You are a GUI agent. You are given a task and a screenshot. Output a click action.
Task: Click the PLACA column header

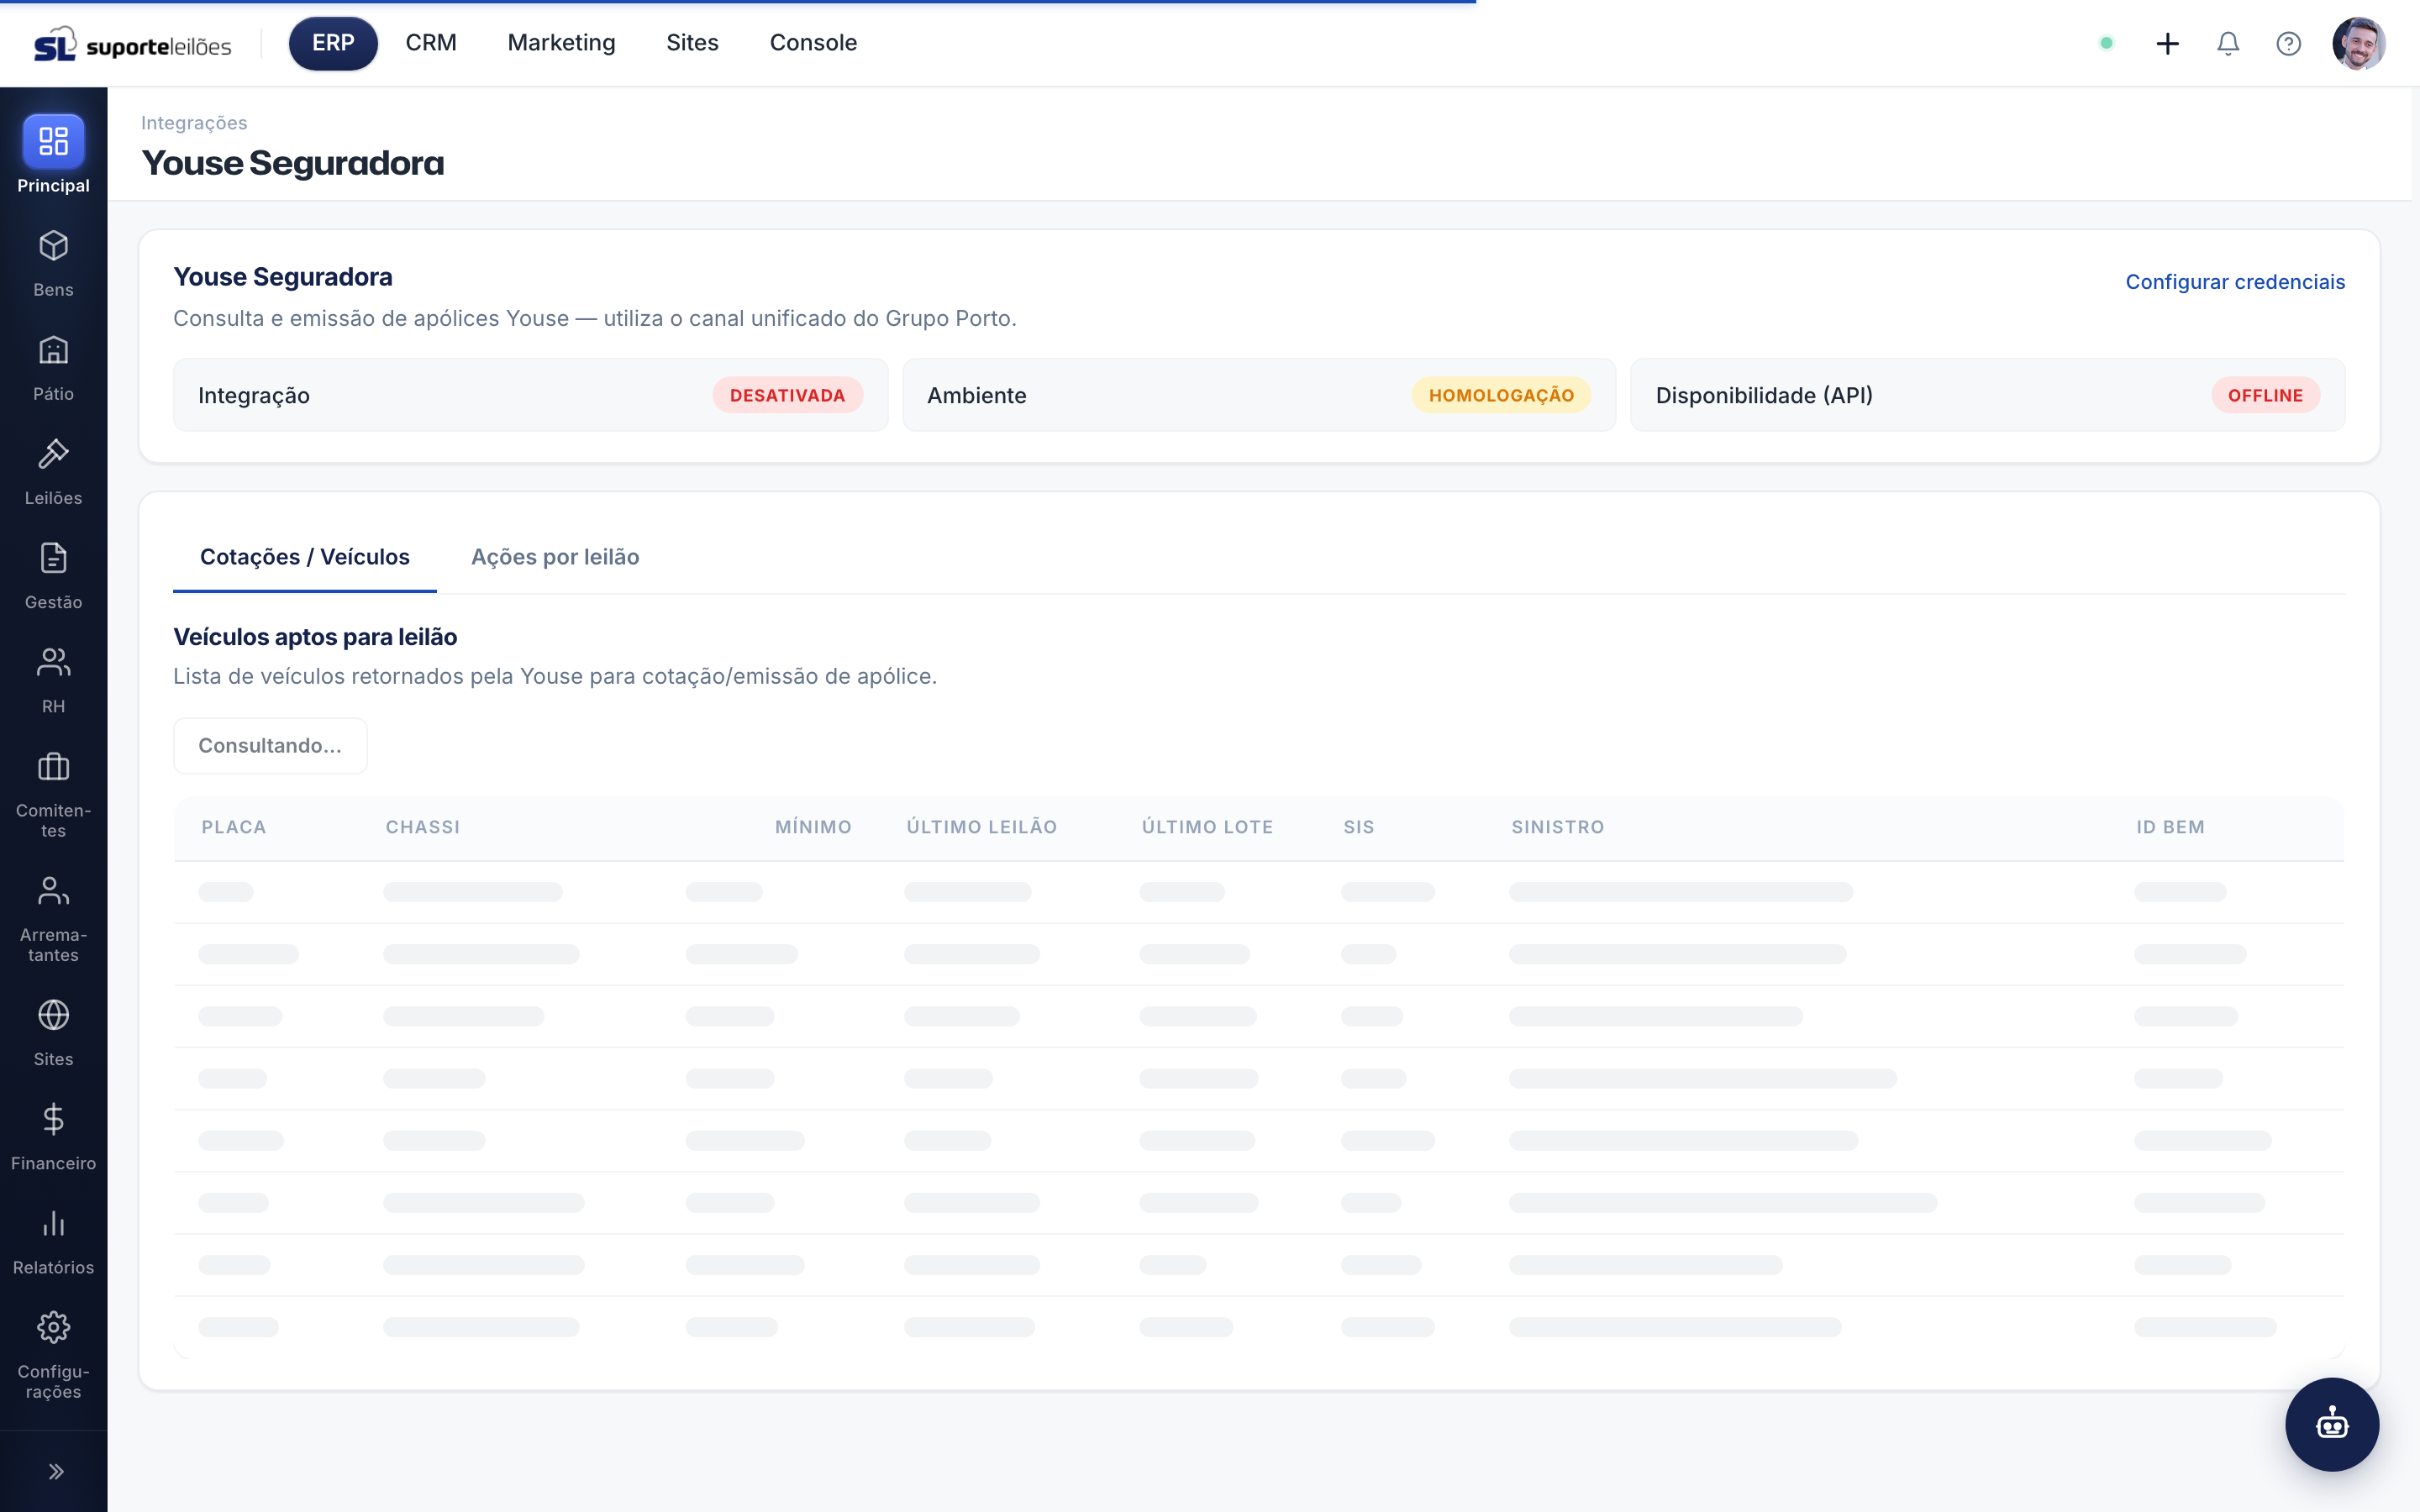[x=234, y=827]
